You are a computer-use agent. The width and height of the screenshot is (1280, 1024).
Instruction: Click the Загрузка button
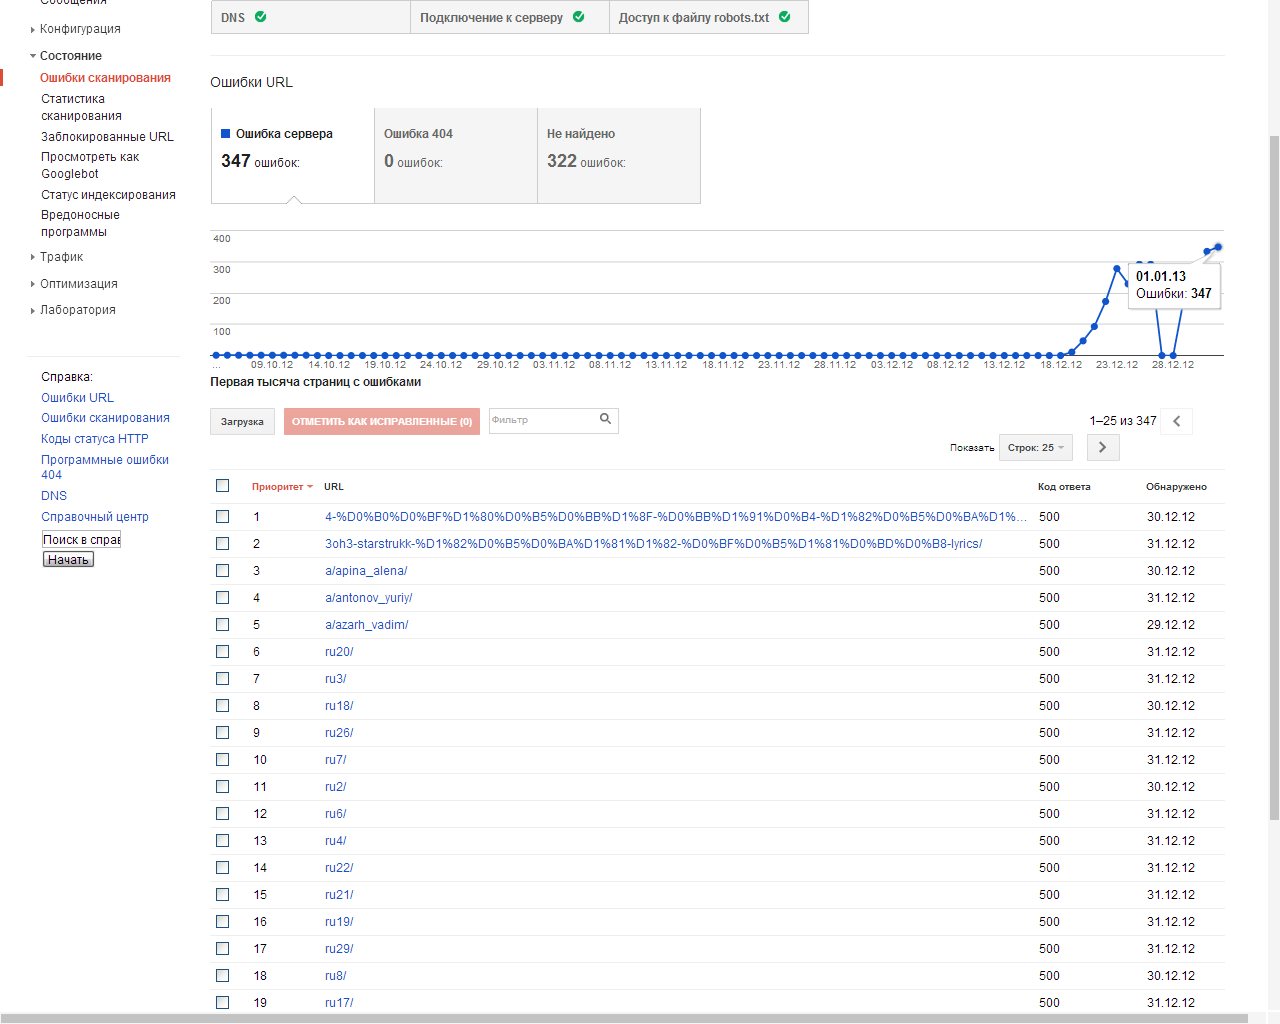pos(242,422)
